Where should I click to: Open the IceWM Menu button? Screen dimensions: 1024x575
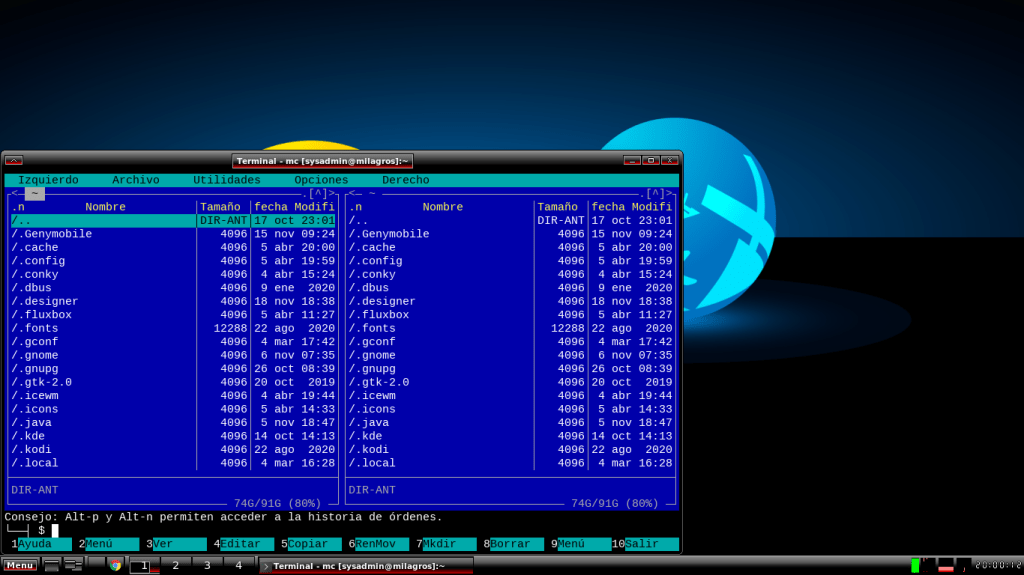20,565
